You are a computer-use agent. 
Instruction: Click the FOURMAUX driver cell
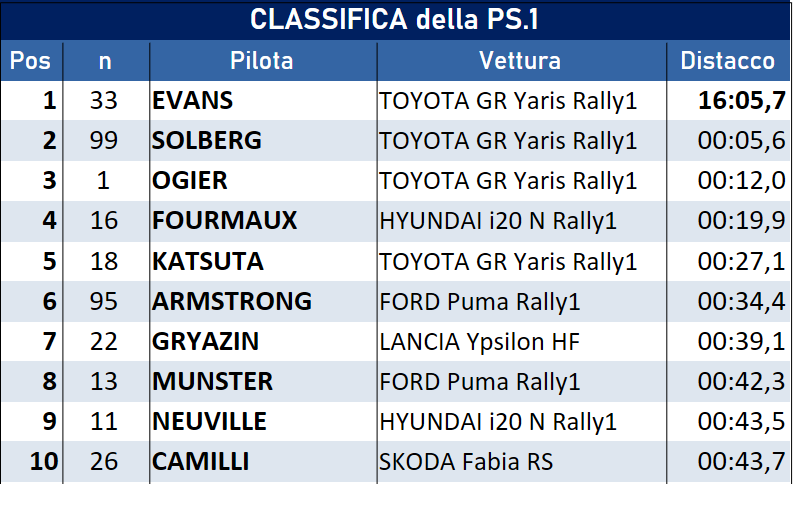(225, 221)
